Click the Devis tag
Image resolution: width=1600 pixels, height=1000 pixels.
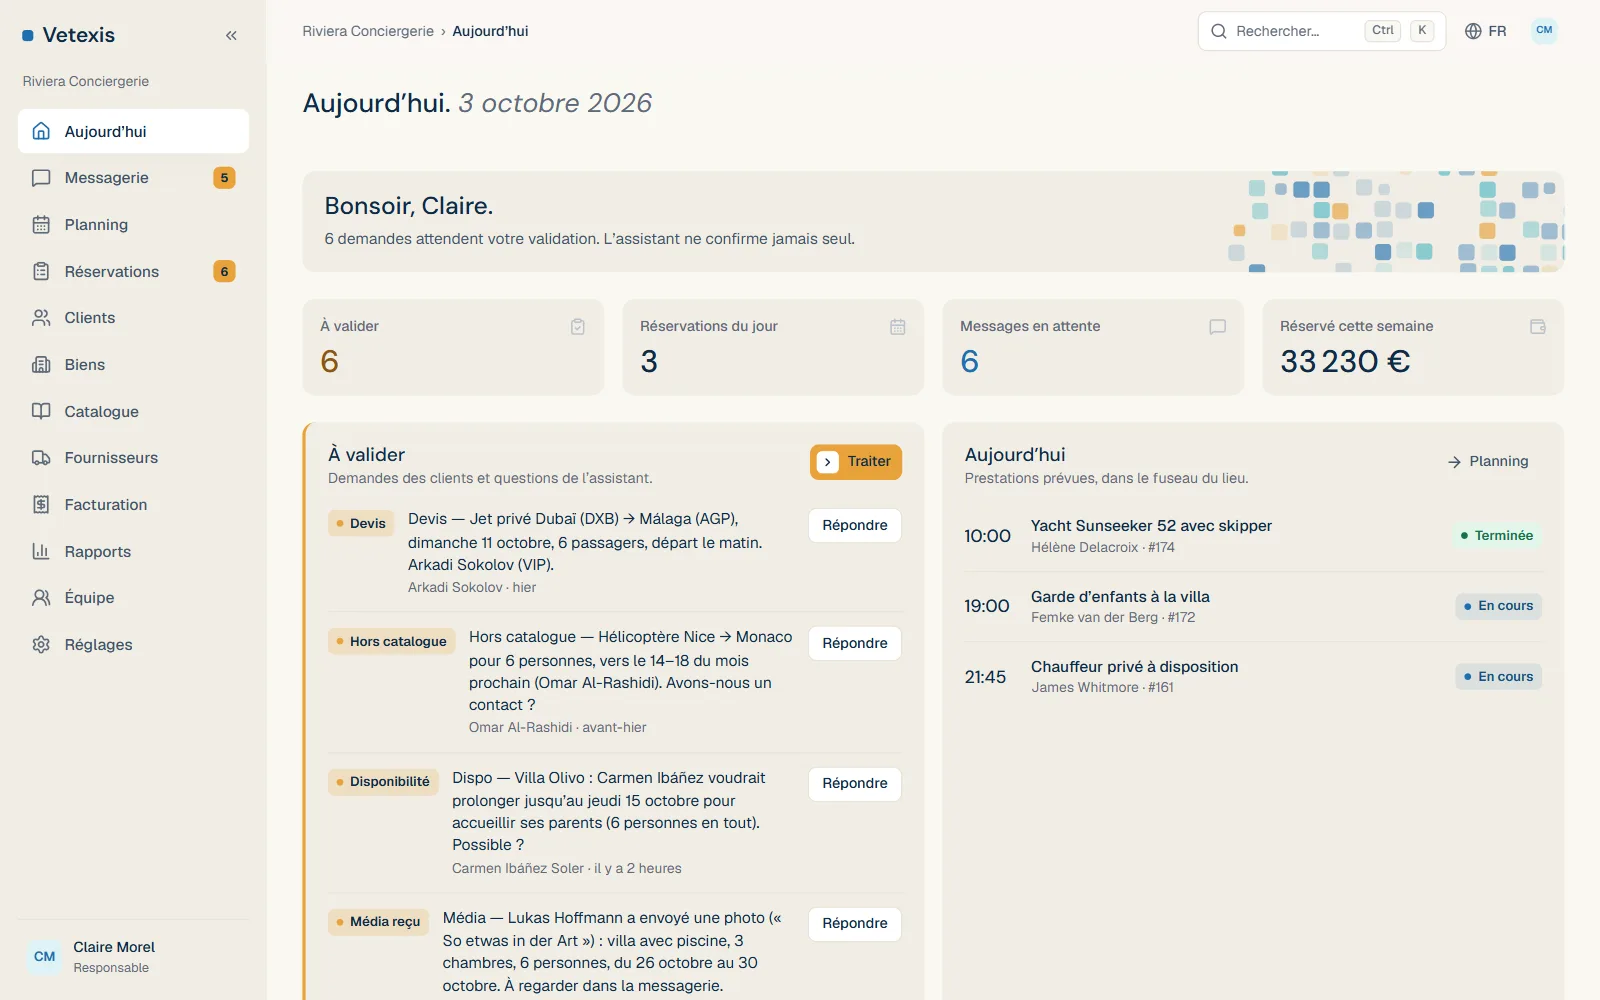(x=361, y=524)
